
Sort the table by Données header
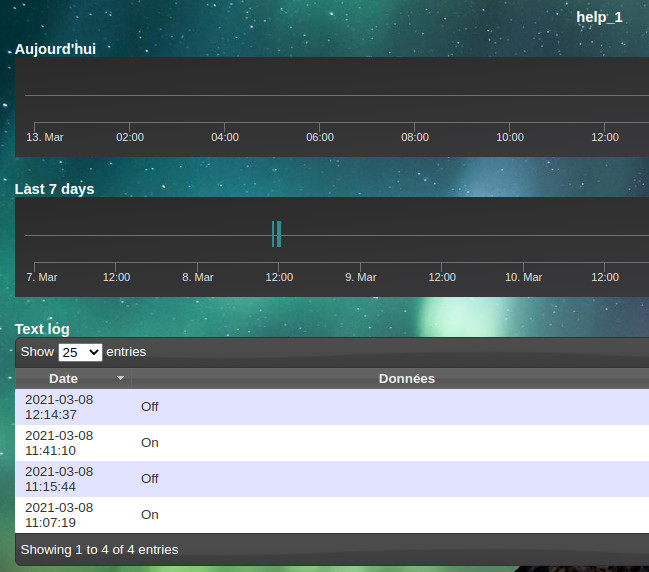pyautogui.click(x=406, y=379)
